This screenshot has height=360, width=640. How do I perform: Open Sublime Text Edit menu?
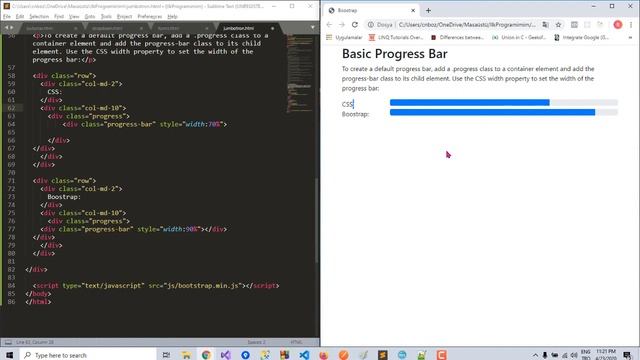click(x=20, y=16)
